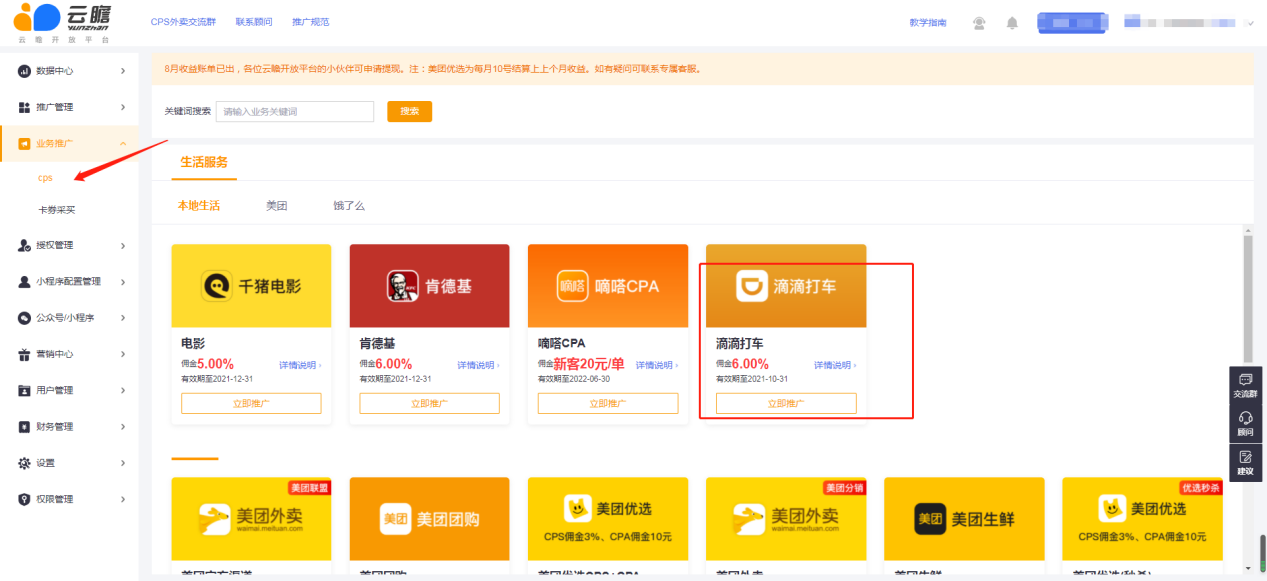This screenshot has height=581, width=1267.
Task: Click the 美团外卖 kangaroo logo with 美团联盟 badge
Action: point(215,519)
